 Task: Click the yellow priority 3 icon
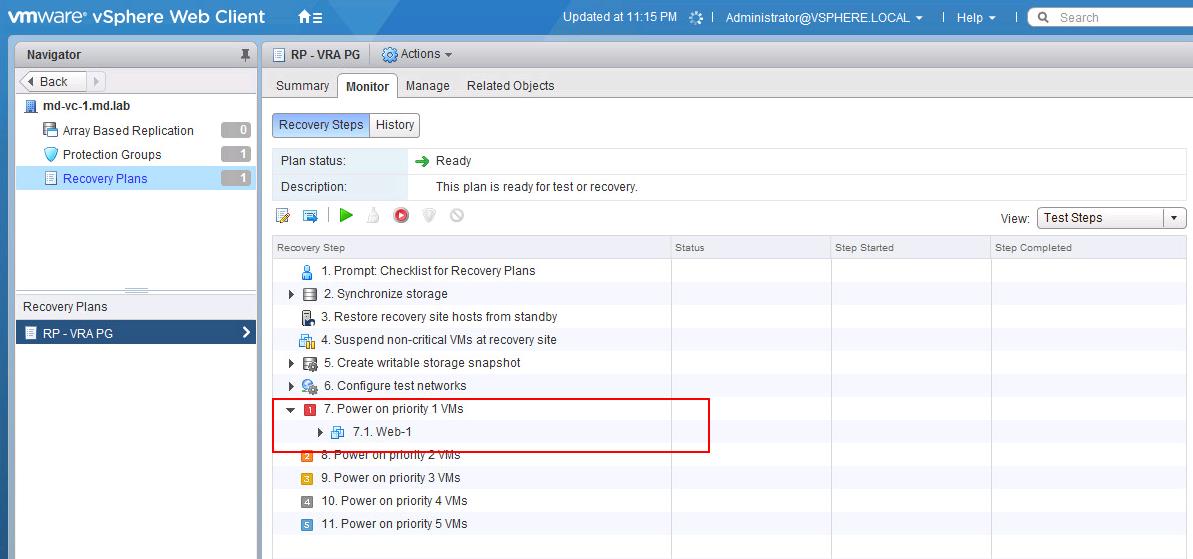(x=307, y=479)
